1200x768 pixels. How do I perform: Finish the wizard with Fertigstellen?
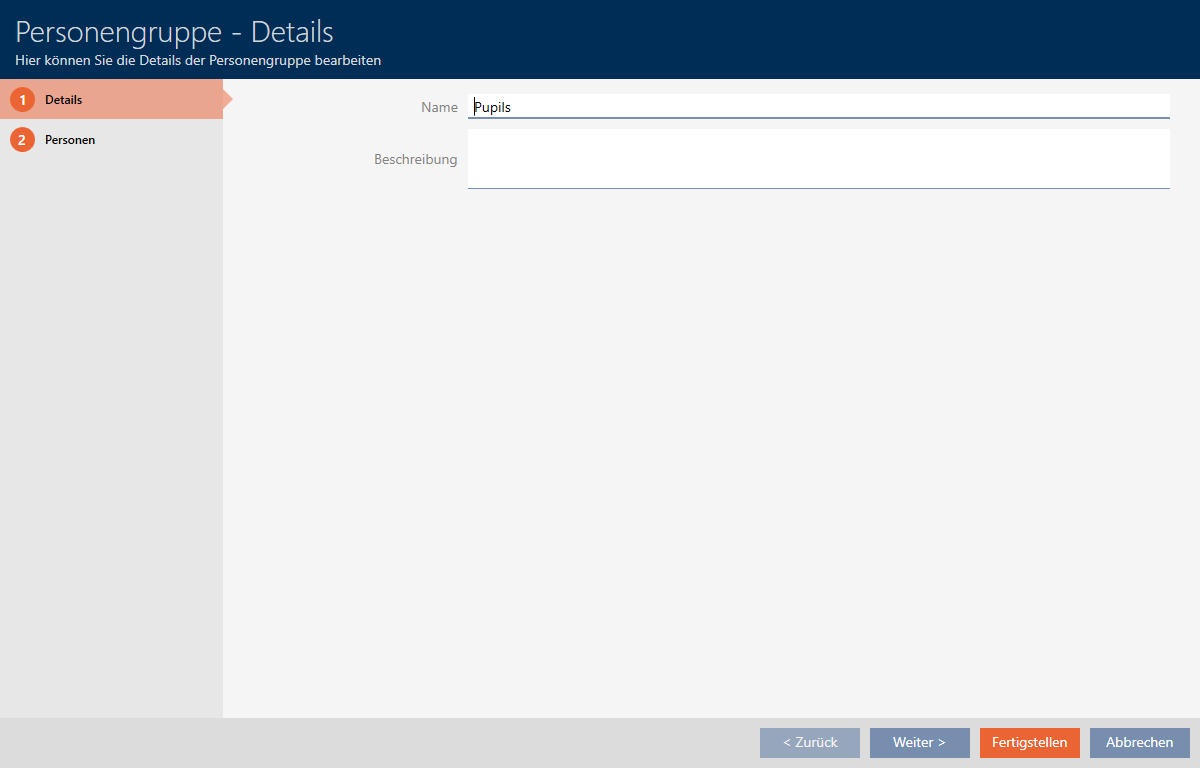1029,742
